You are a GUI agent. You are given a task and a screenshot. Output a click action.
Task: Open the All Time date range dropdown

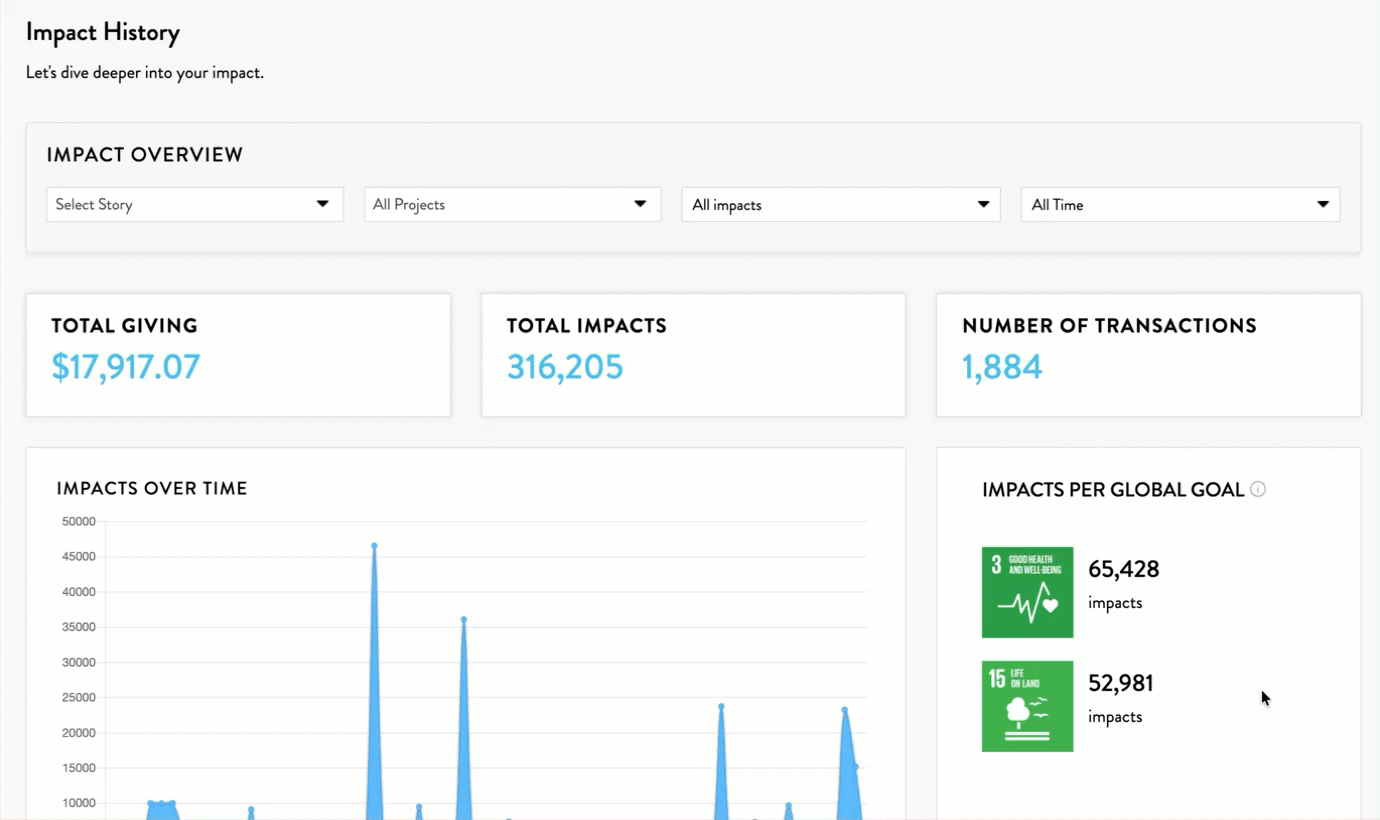[x=1180, y=204]
